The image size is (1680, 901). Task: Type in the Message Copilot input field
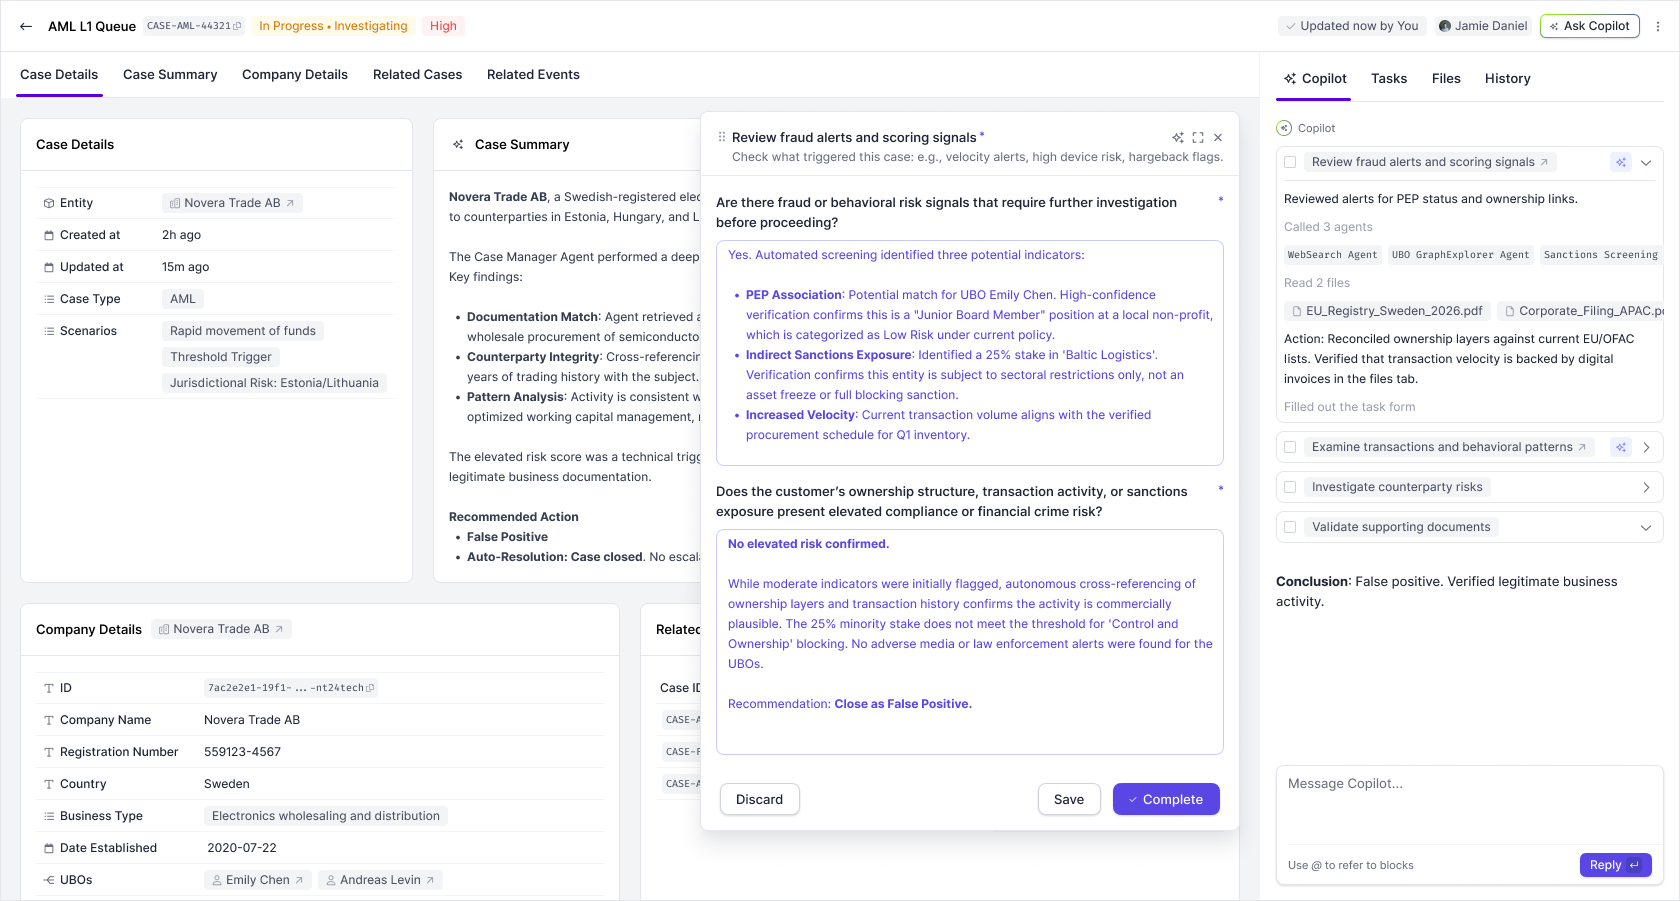tap(1468, 805)
